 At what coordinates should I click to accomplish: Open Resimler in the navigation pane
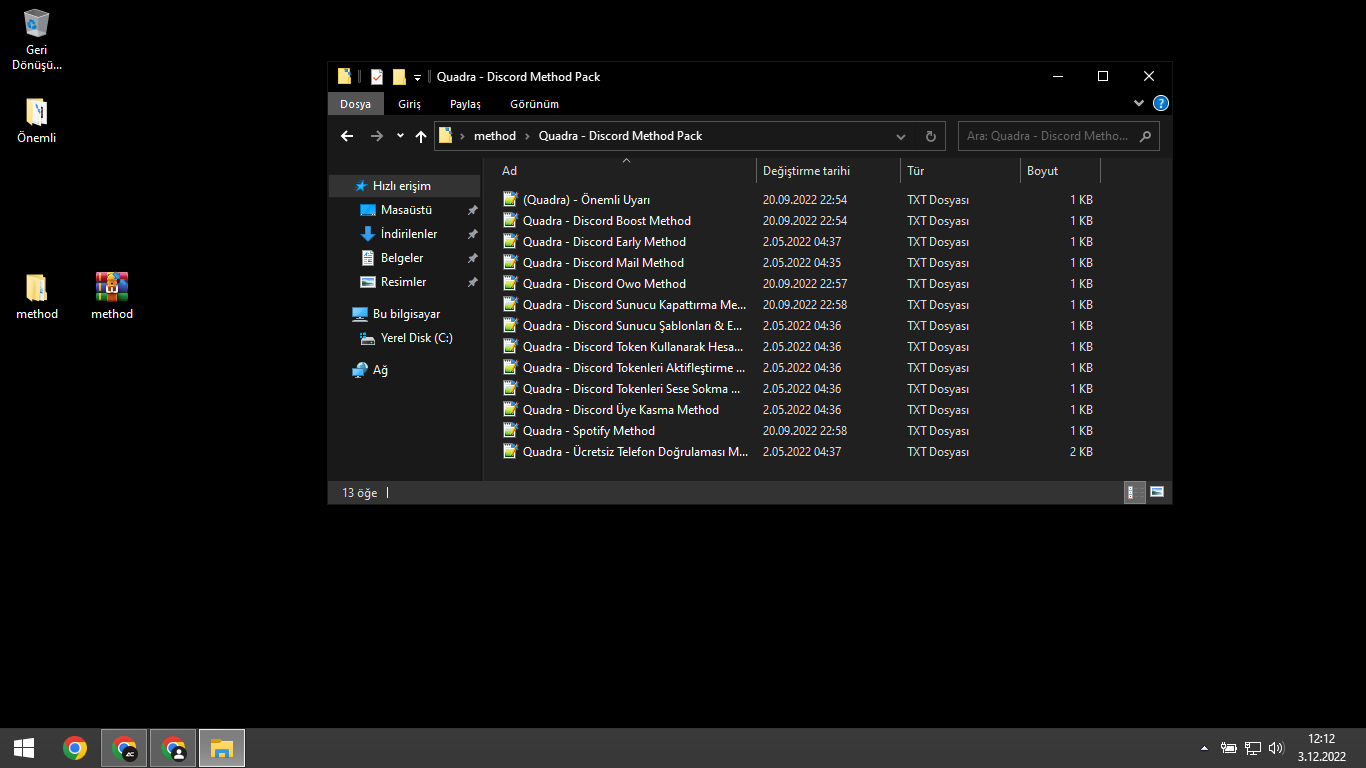click(403, 282)
